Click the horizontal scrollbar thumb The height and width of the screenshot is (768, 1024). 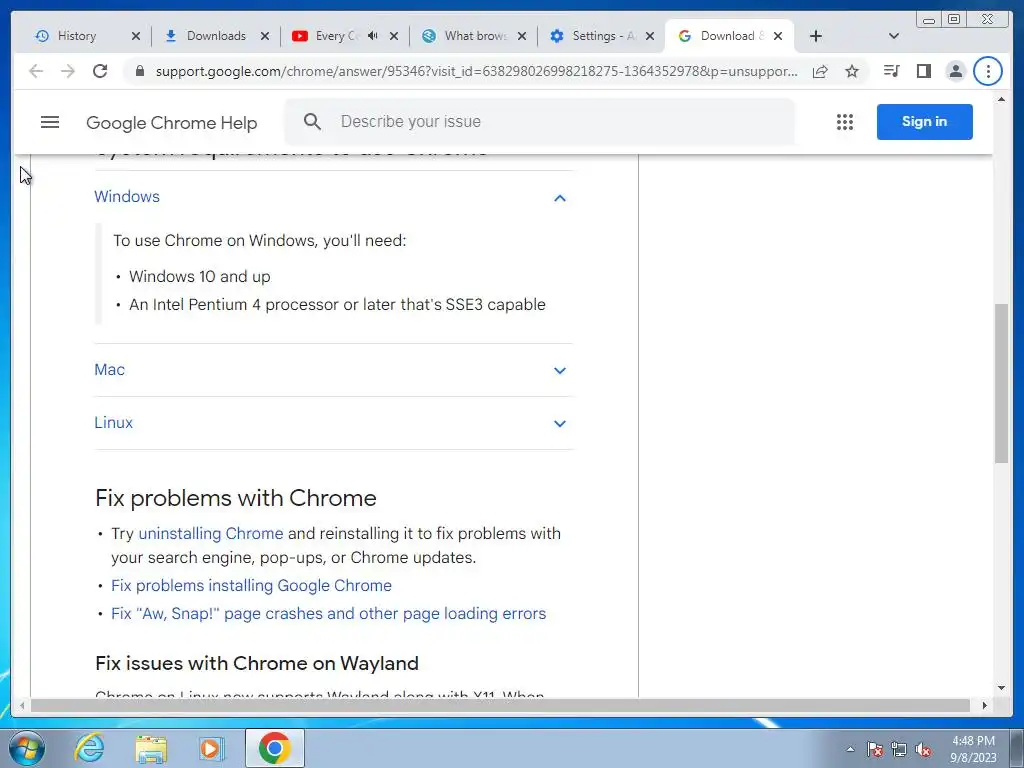click(x=500, y=705)
